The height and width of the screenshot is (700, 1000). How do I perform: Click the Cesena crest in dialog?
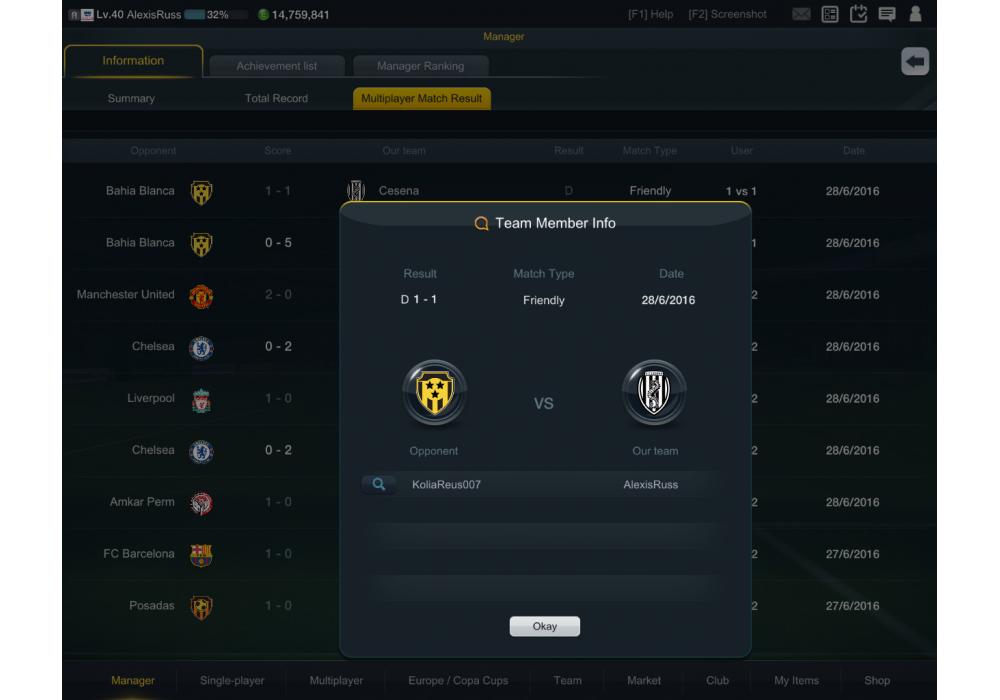[654, 392]
